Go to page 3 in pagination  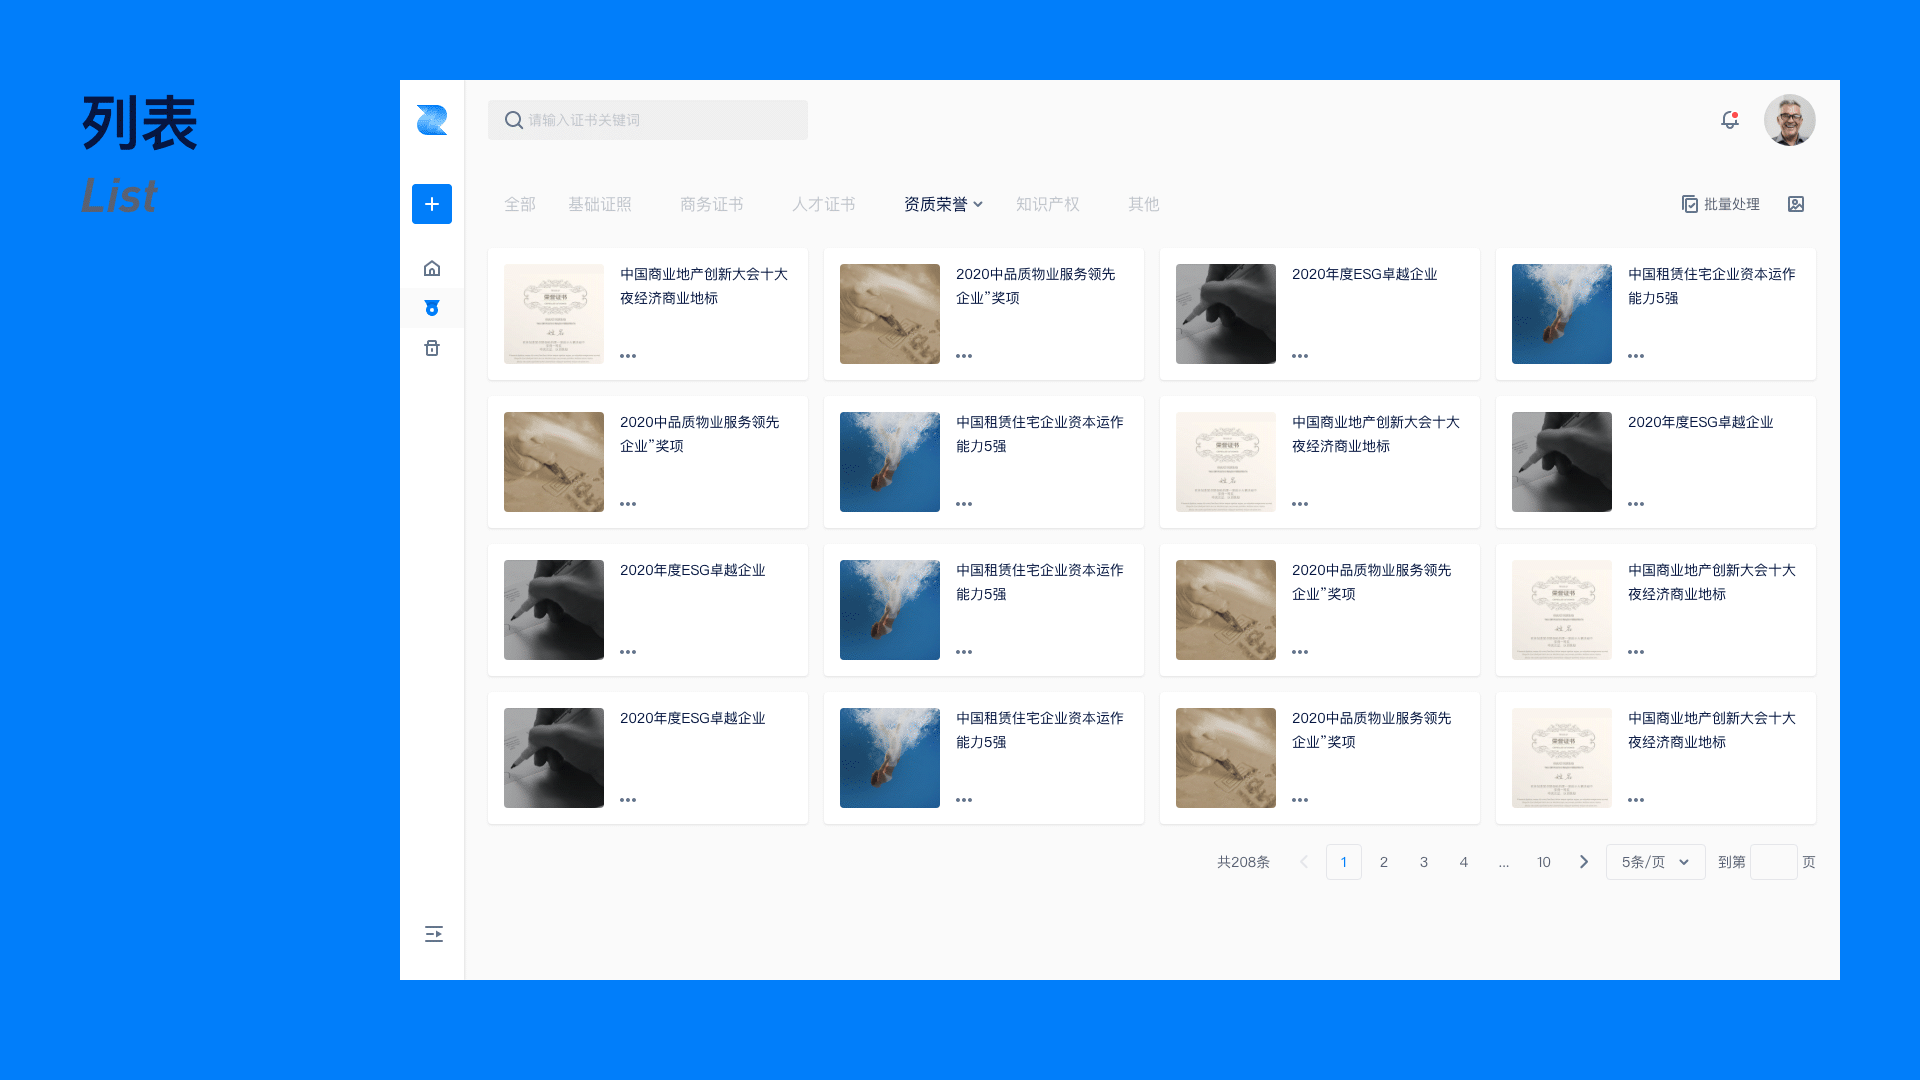[1424, 862]
